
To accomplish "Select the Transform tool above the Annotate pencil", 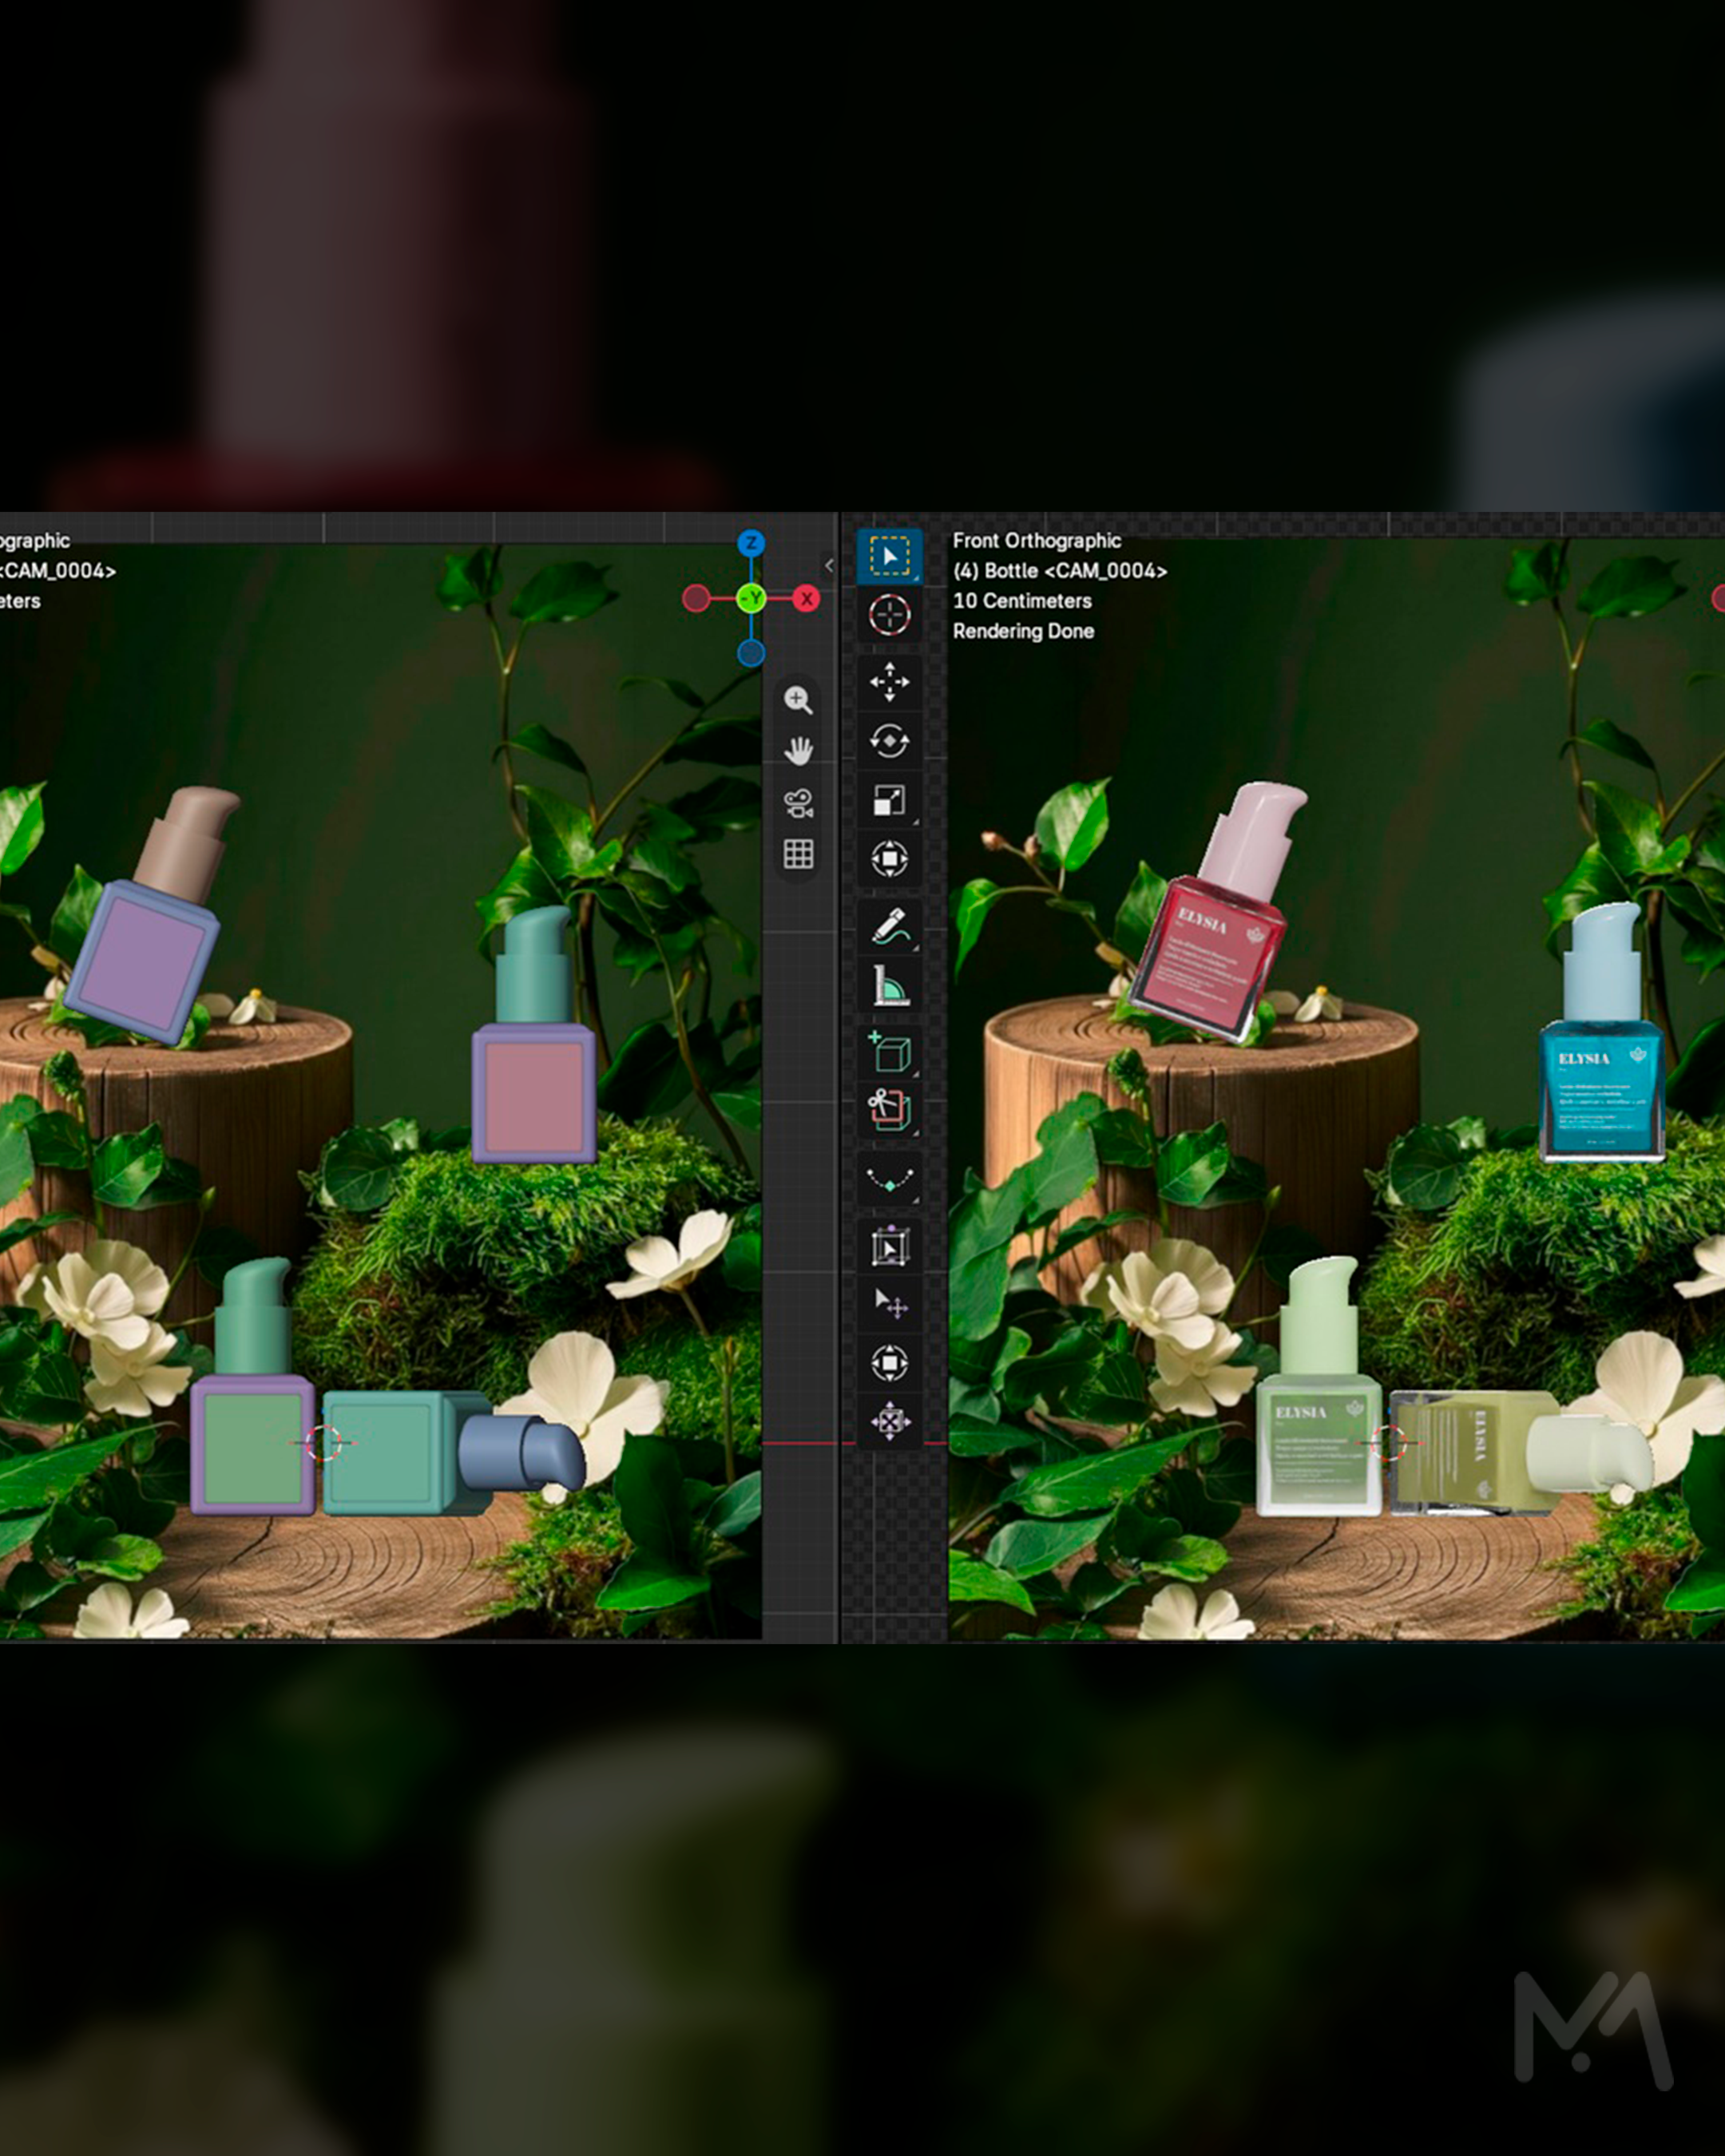I will pos(889,859).
